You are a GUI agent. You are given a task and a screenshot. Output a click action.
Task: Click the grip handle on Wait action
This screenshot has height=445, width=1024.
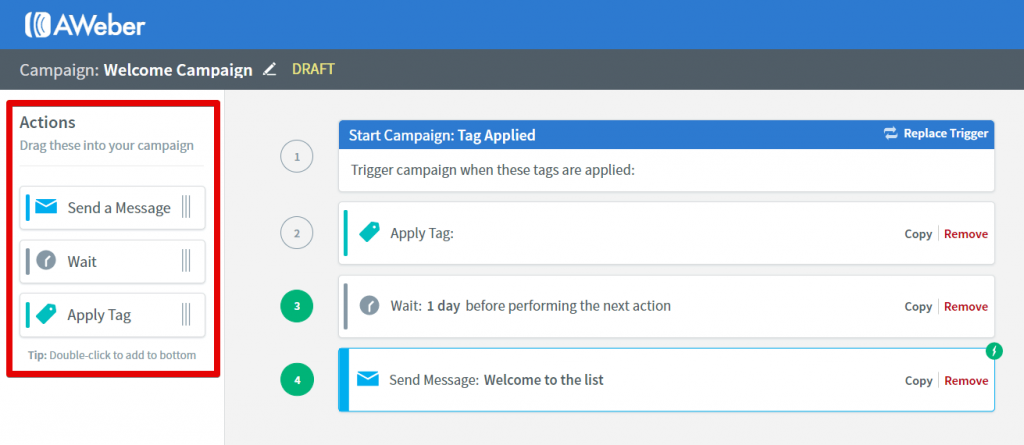pos(186,261)
